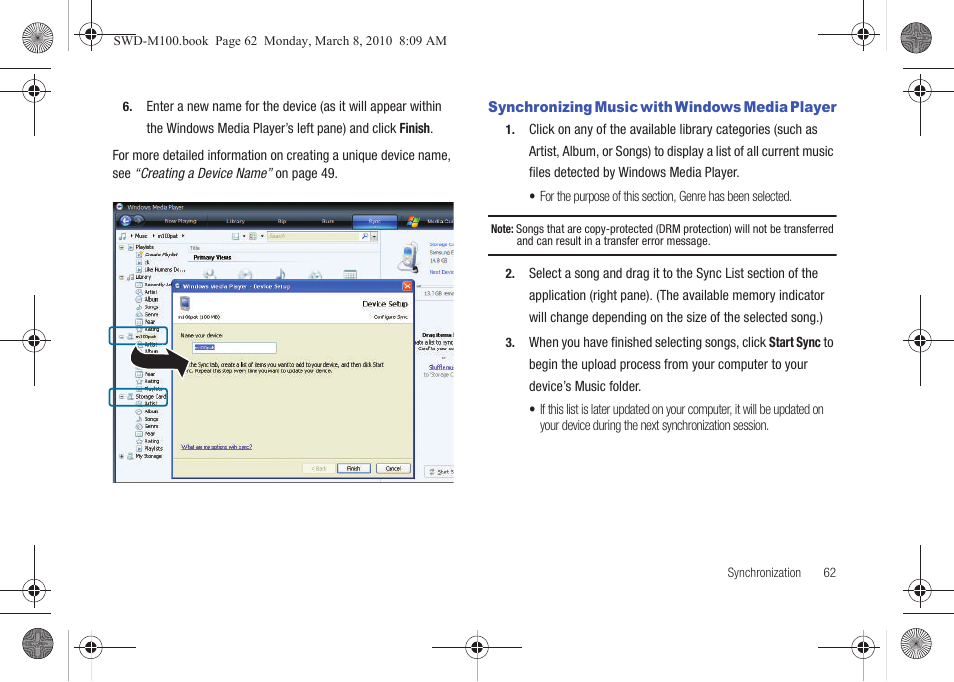
Task: Click the Start Sync button
Action: (x=440, y=471)
